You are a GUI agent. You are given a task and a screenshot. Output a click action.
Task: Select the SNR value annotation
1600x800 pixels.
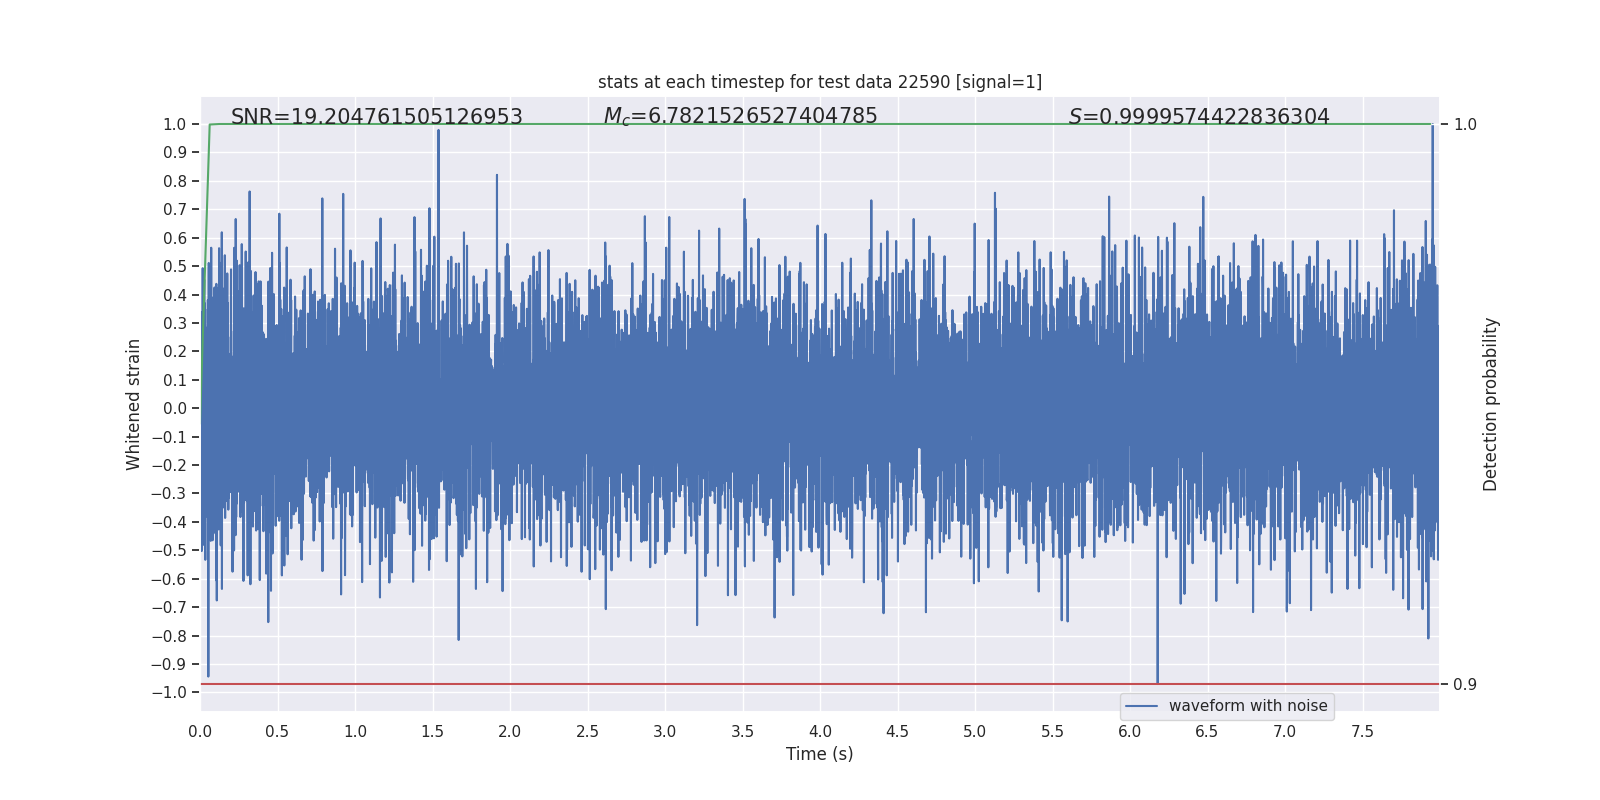coord(377,117)
